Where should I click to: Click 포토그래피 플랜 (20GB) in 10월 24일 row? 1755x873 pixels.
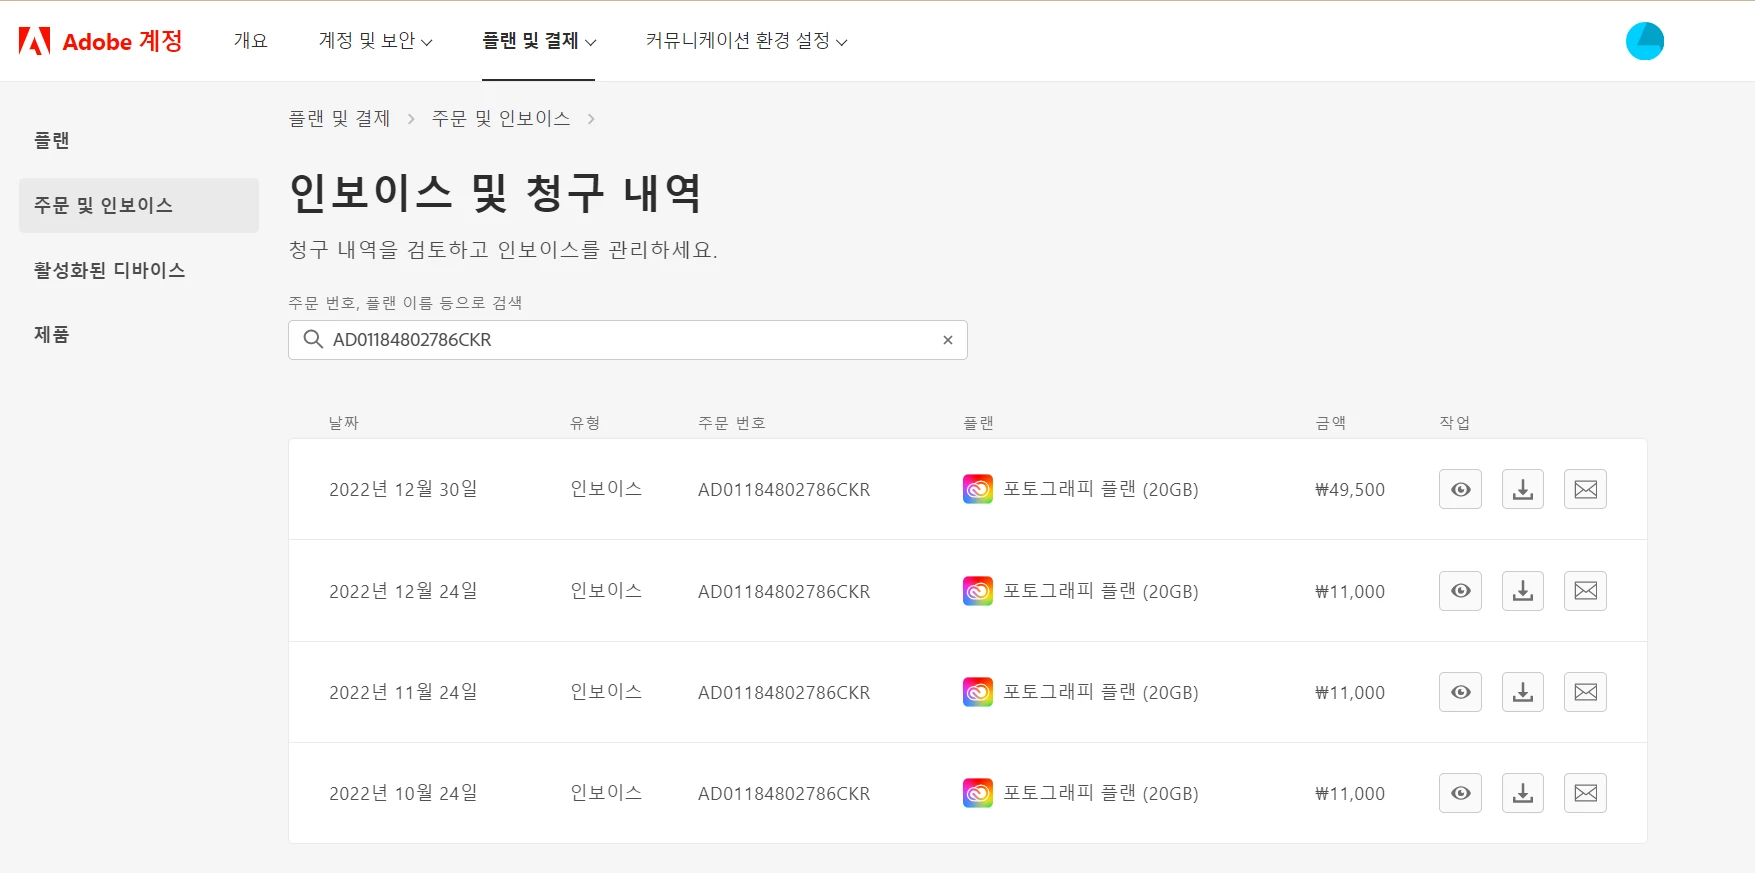click(1101, 793)
